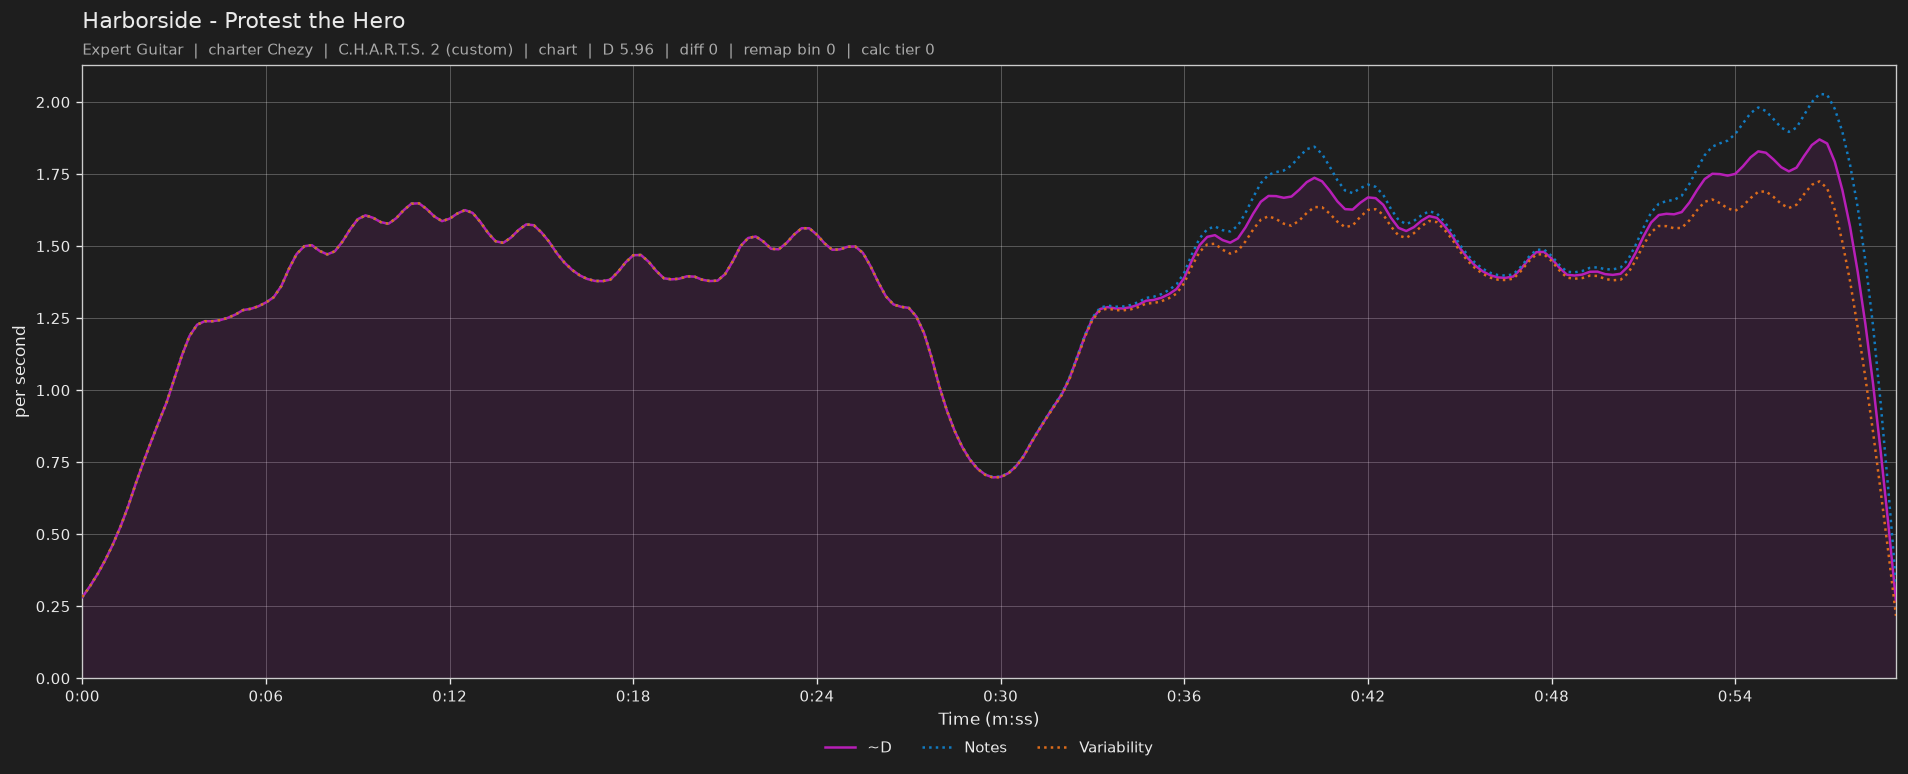Click the chart title 'Harborside - Protest the Hero'

243,21
